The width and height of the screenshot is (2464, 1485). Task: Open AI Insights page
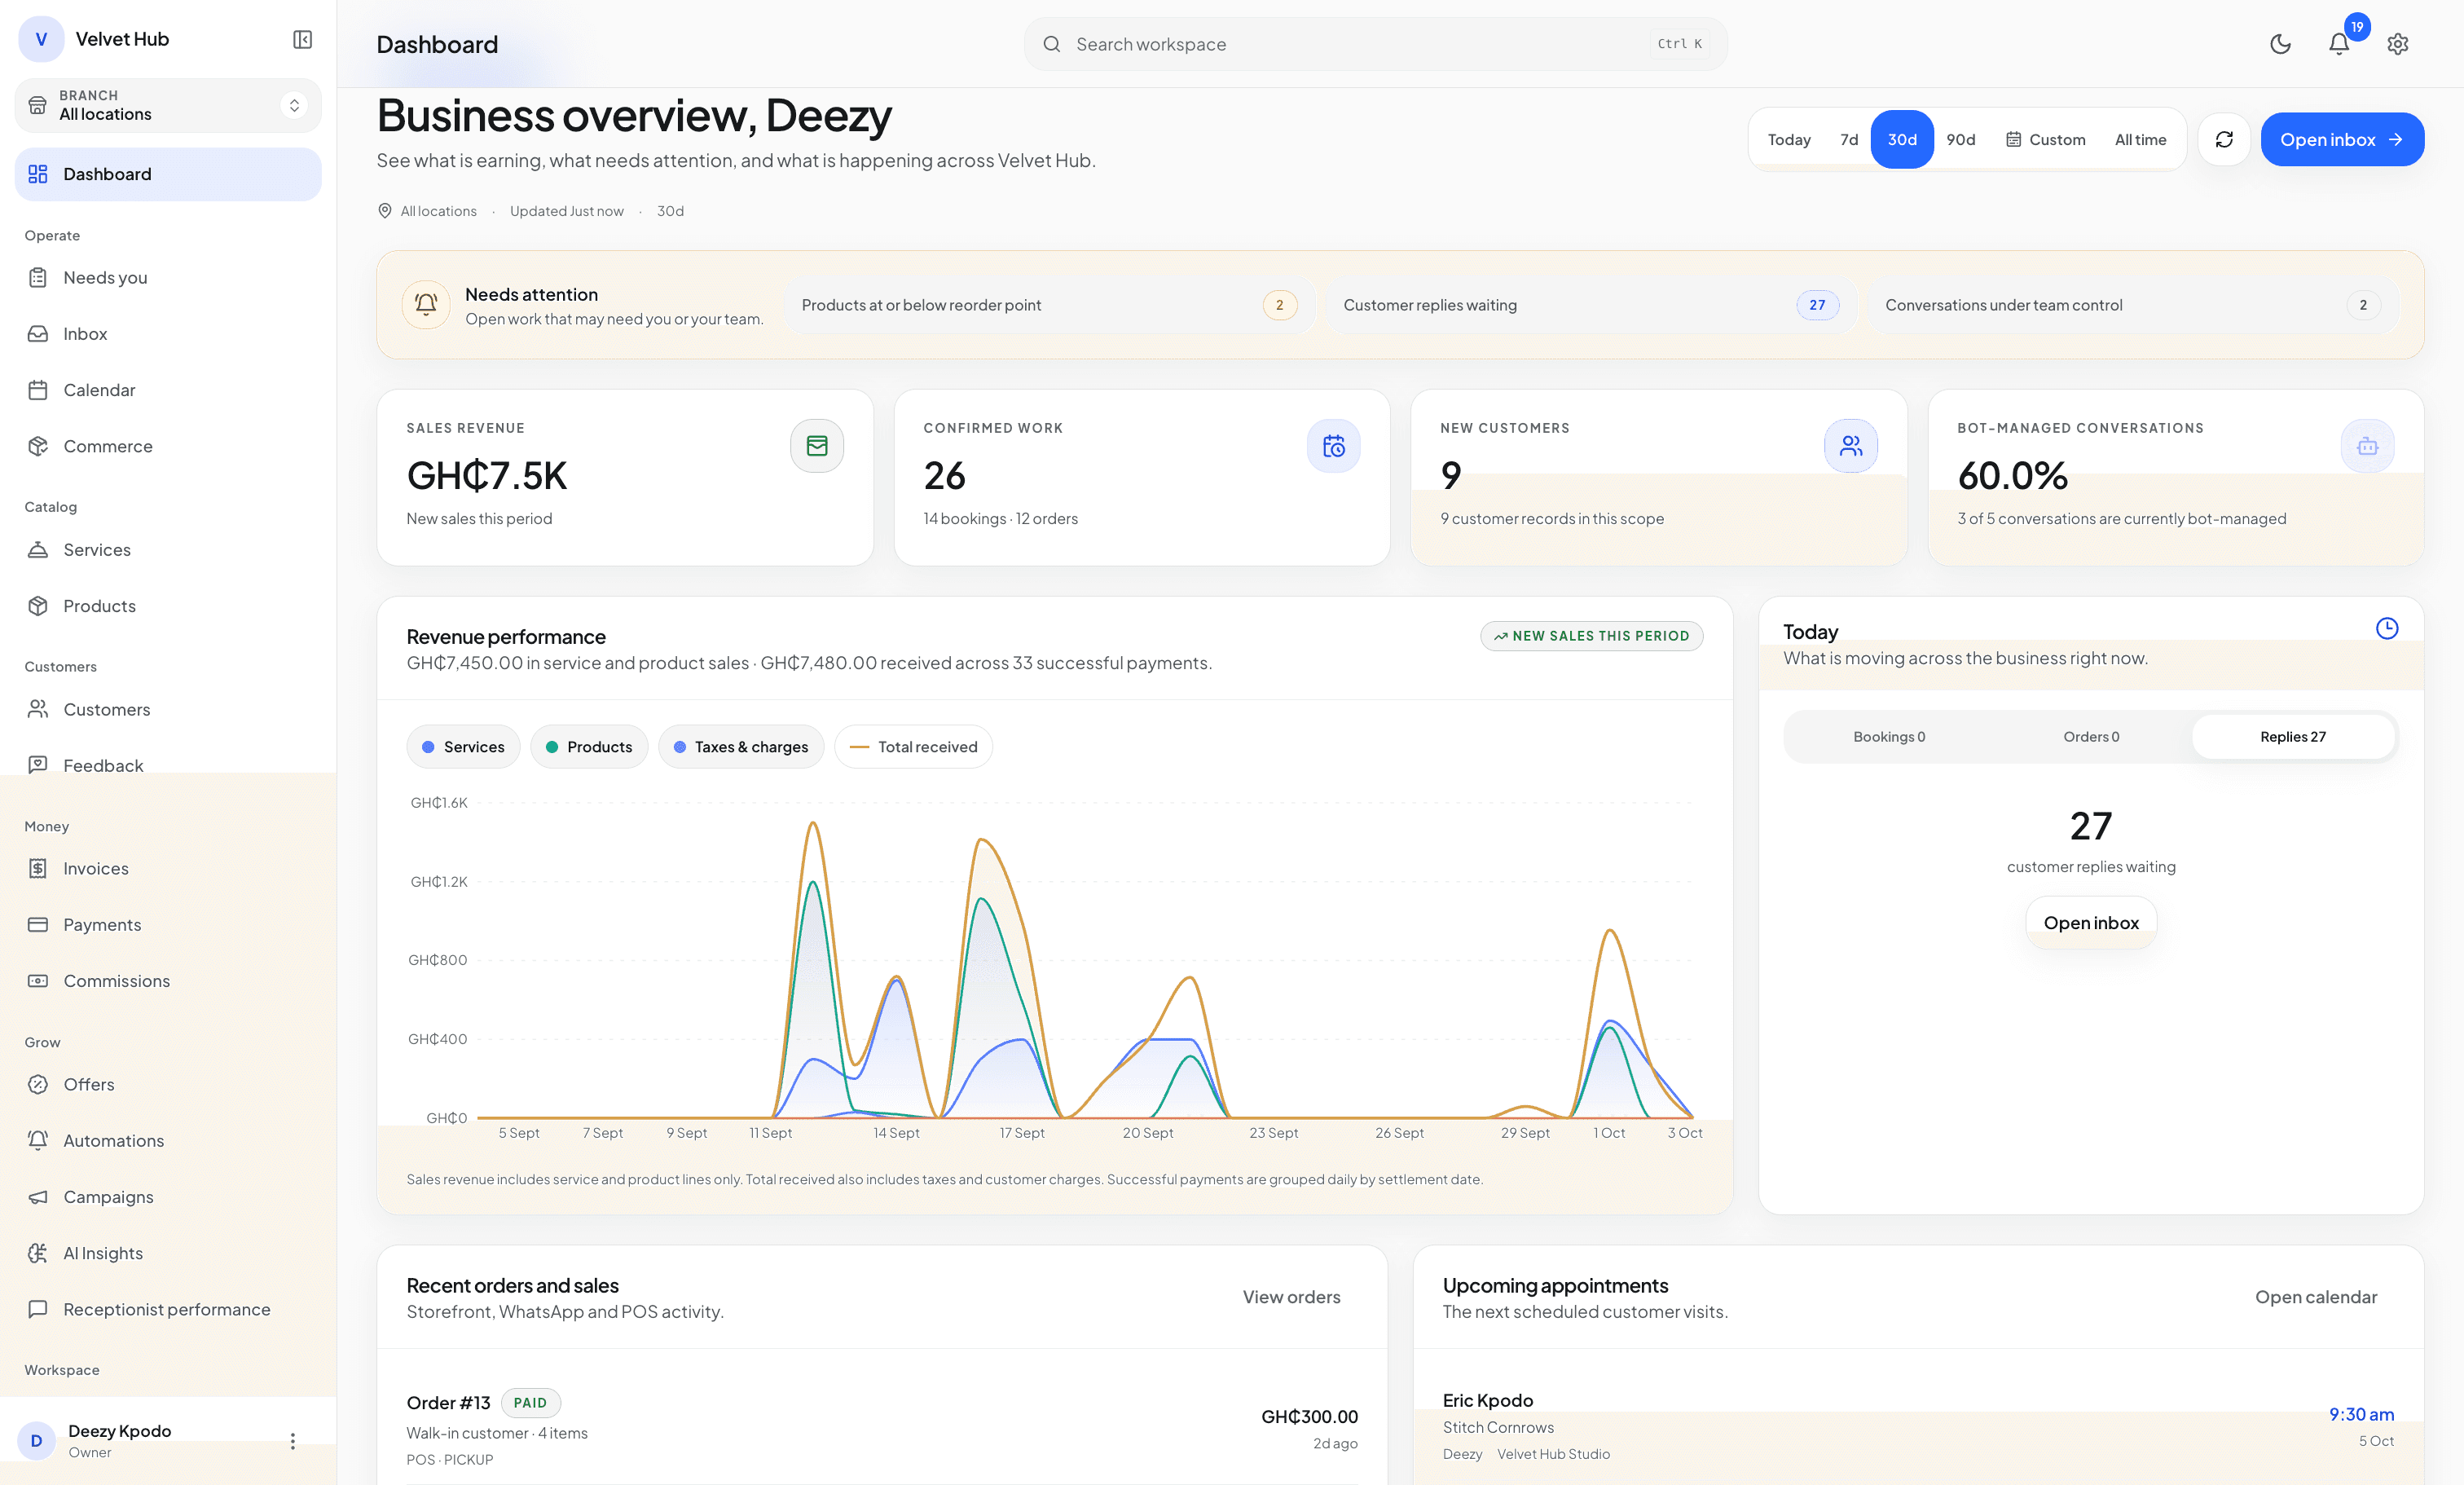[x=168, y=1253]
